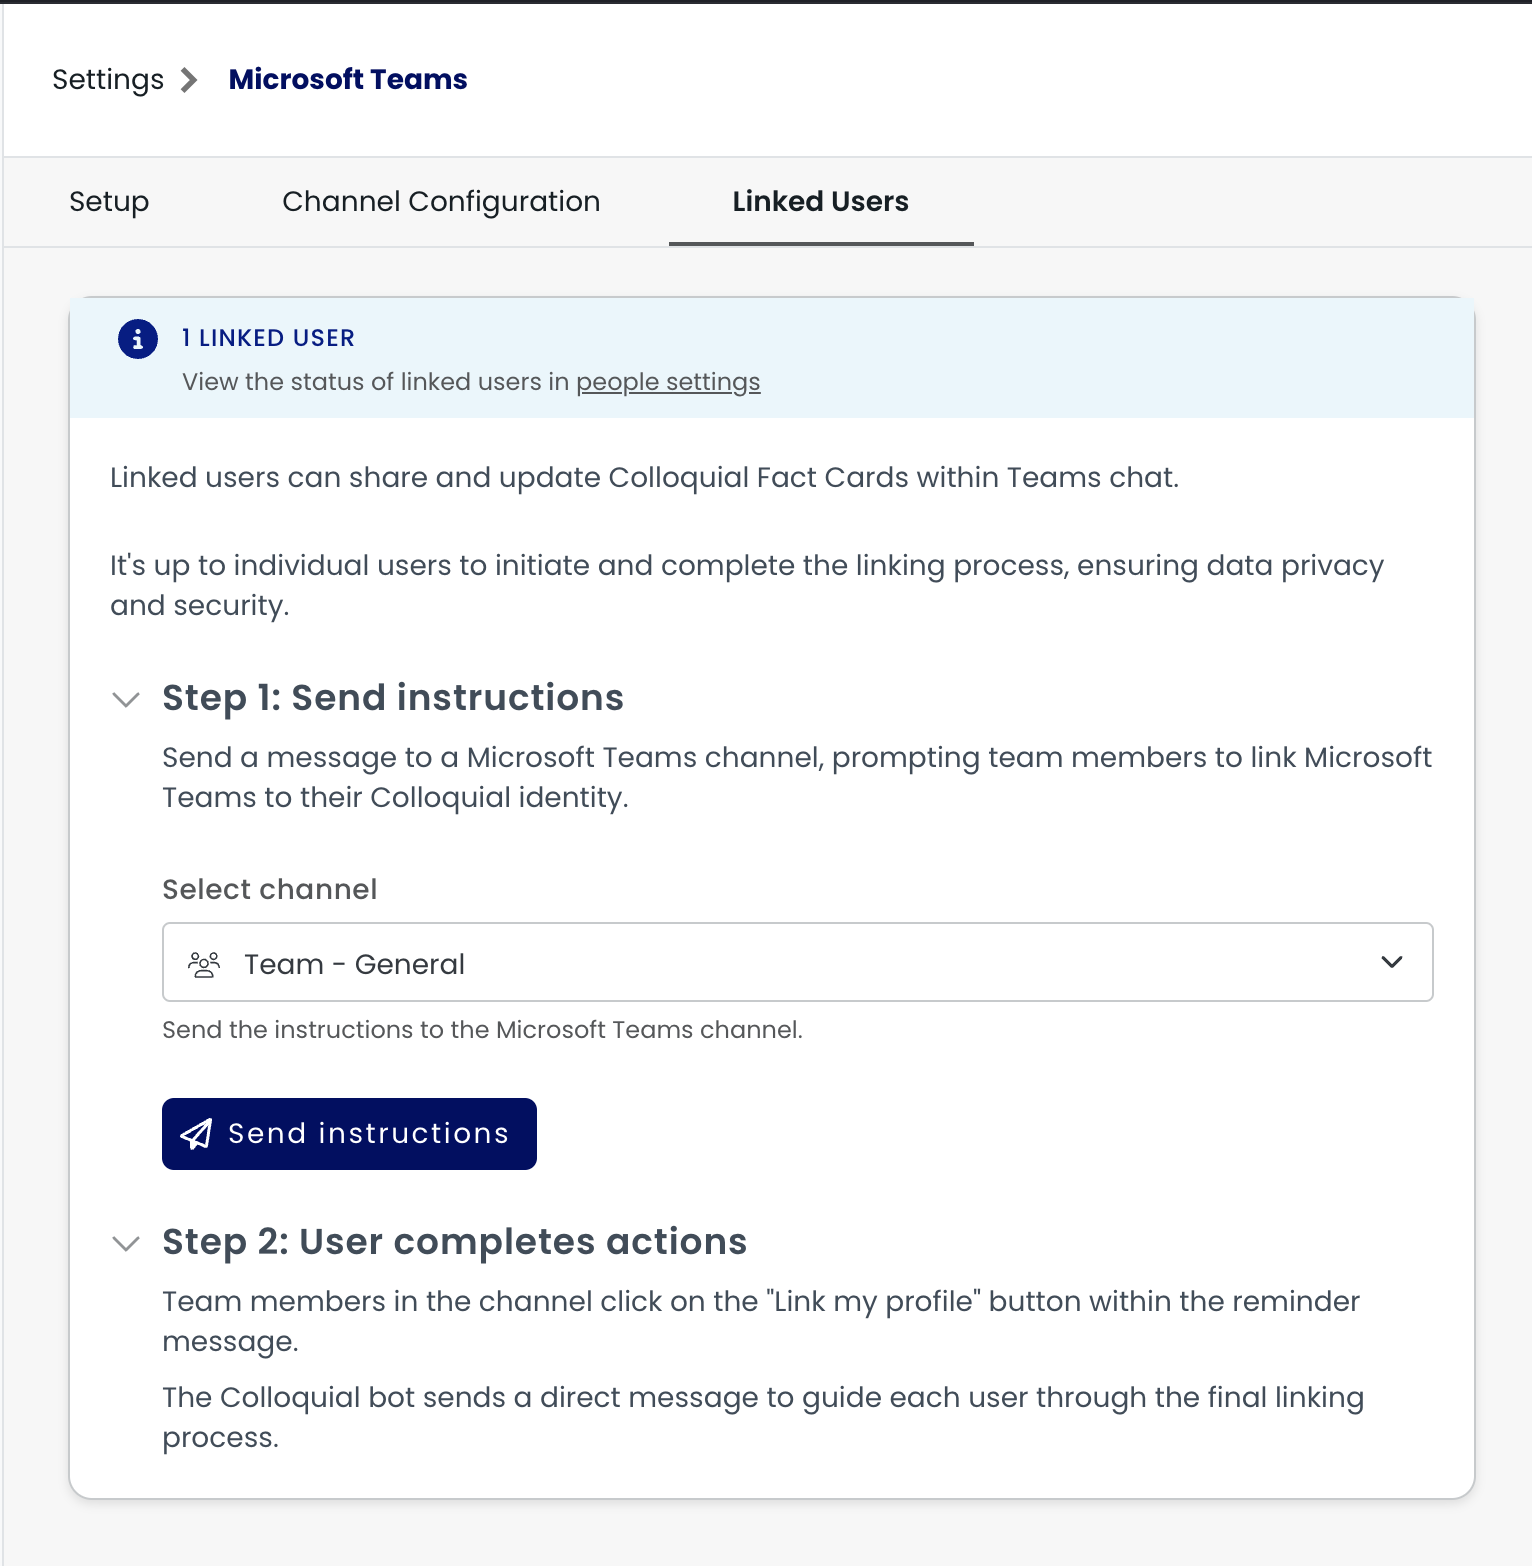
Task: Click helper text about sending instructions to the channel
Action: (483, 1030)
